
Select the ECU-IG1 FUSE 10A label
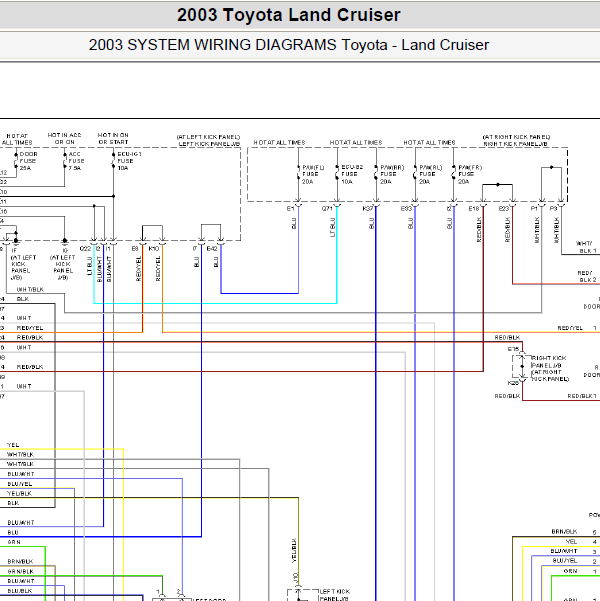tap(129, 161)
